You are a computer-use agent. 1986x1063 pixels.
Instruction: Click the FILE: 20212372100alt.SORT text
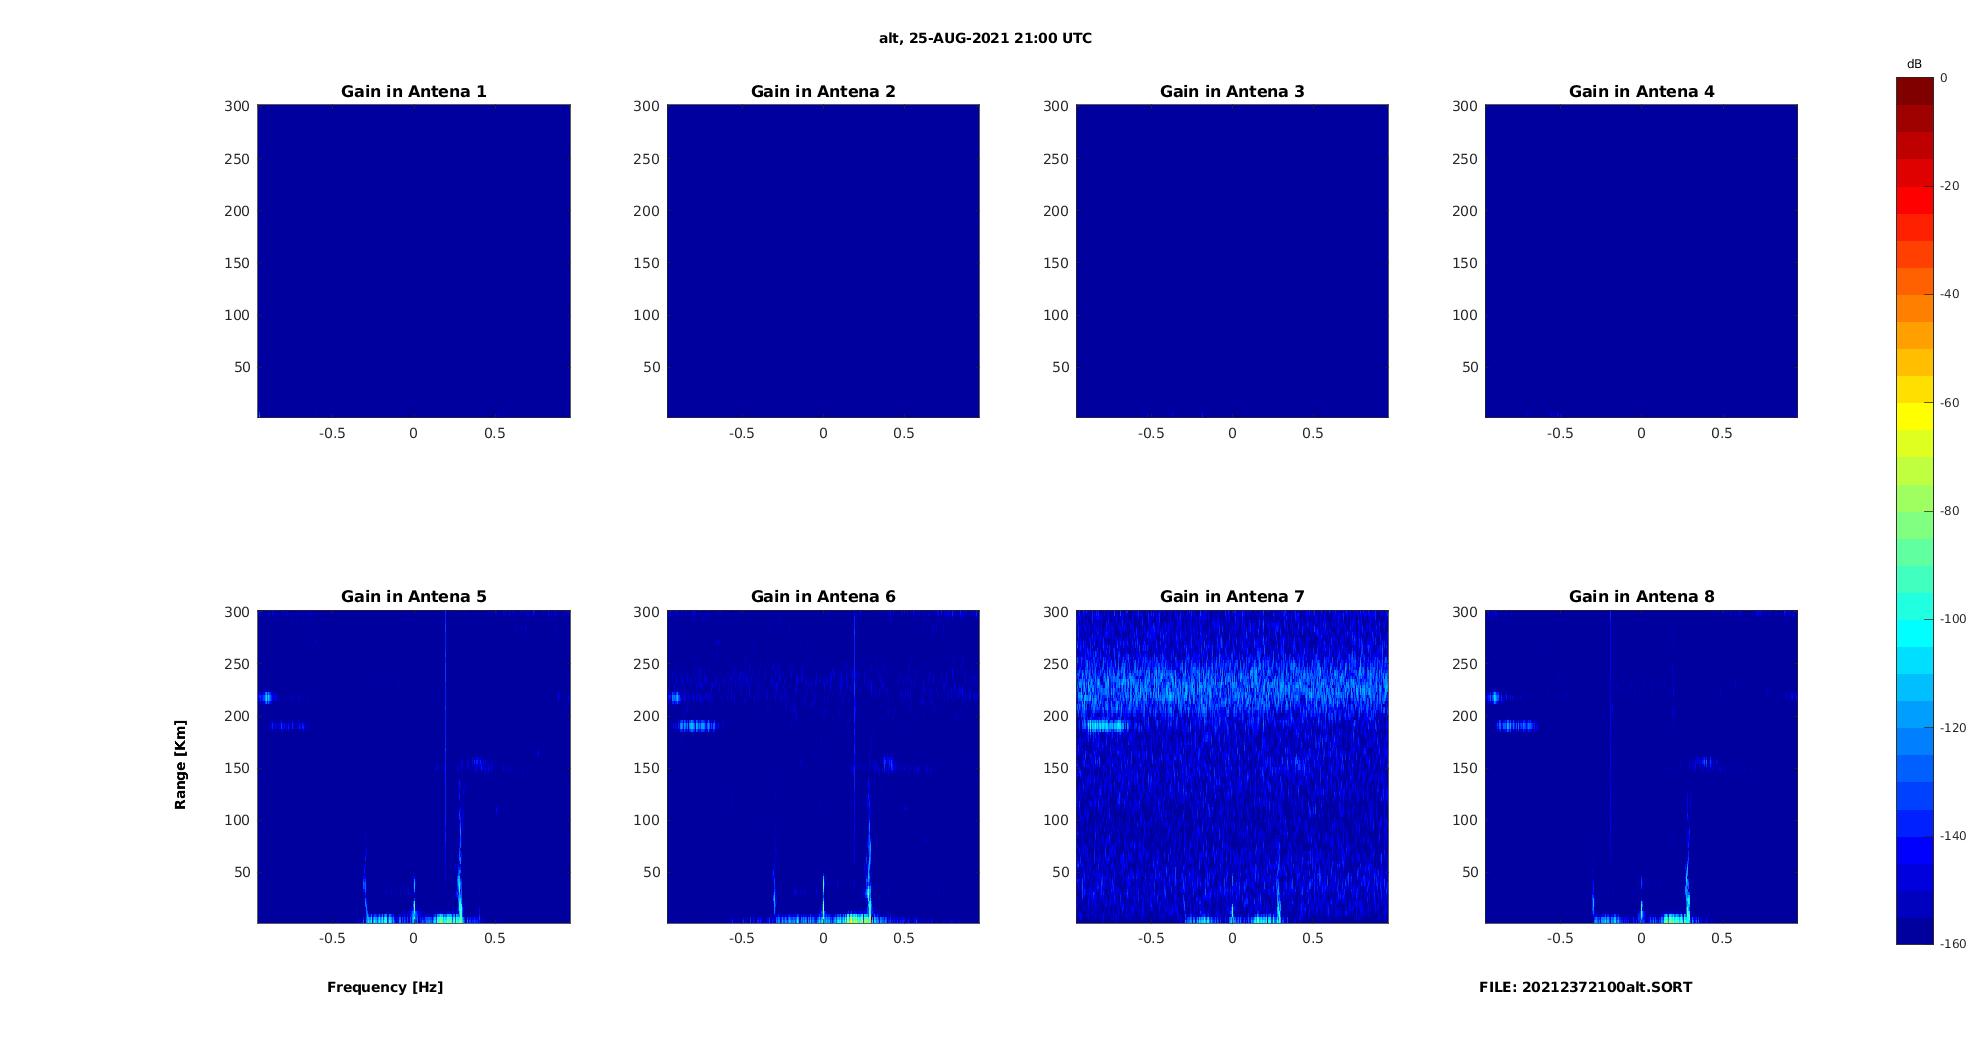1586,987
